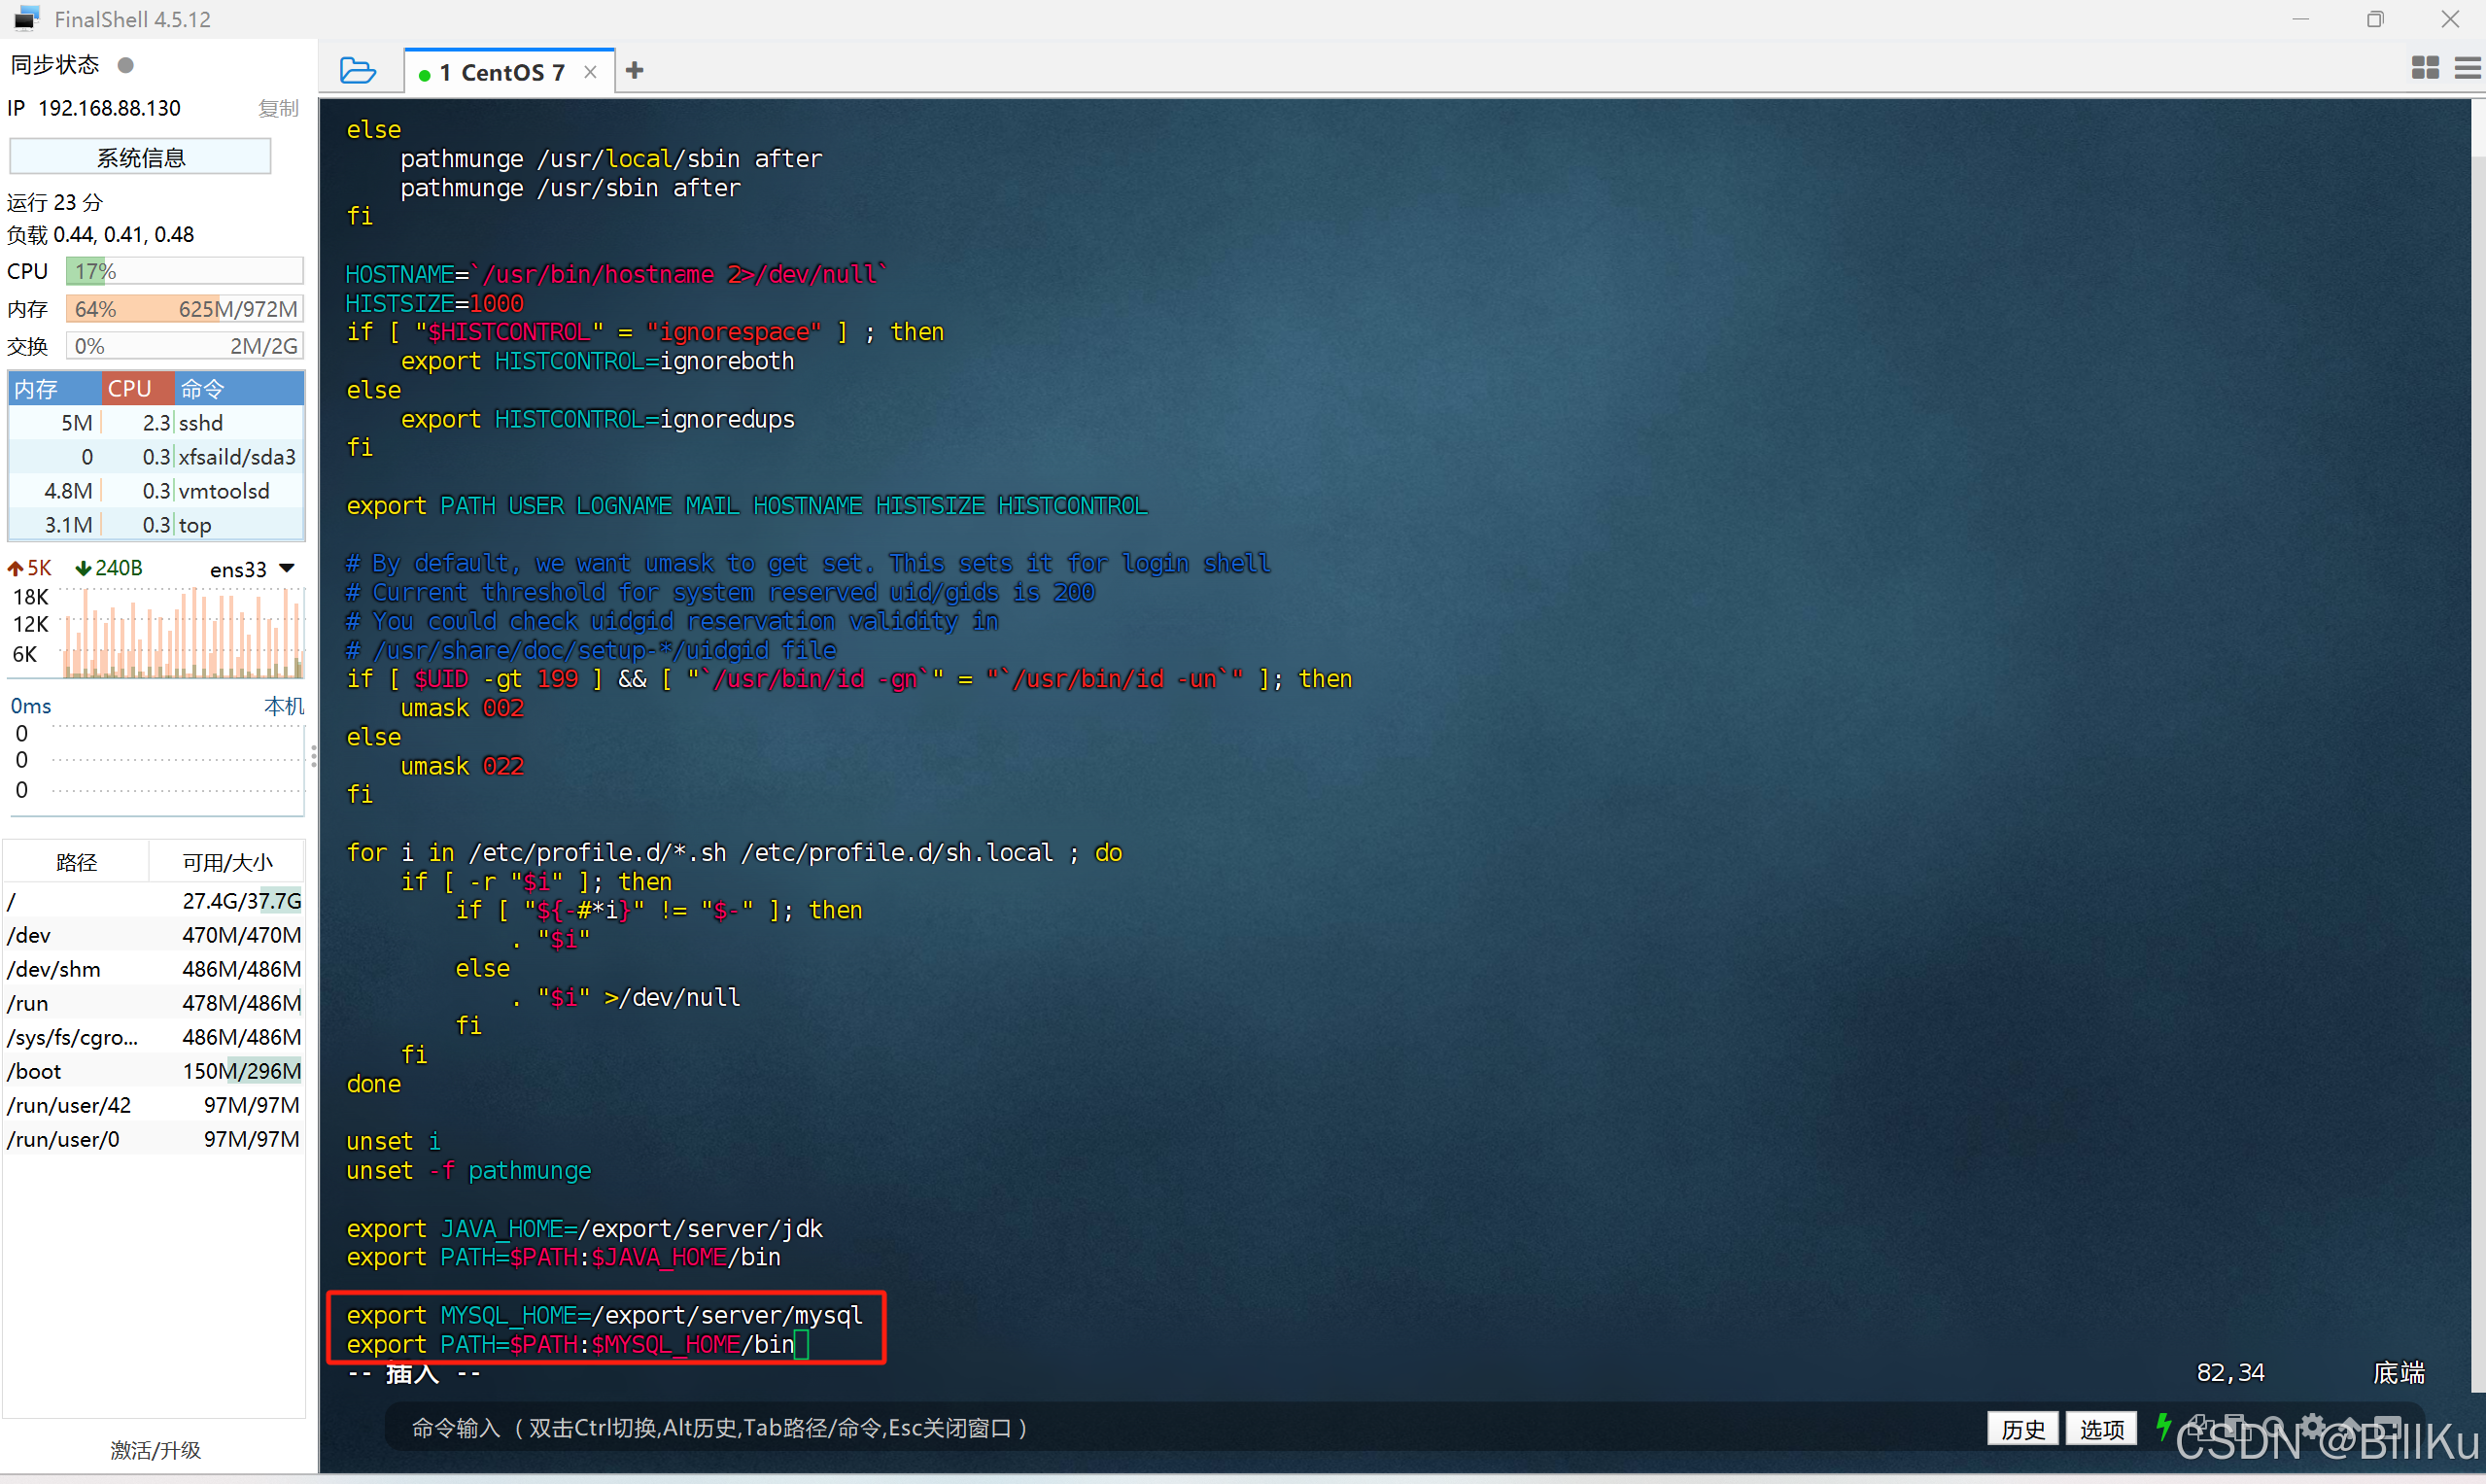Select the vmtoolsd process row
The image size is (2486, 1484).
(156, 491)
